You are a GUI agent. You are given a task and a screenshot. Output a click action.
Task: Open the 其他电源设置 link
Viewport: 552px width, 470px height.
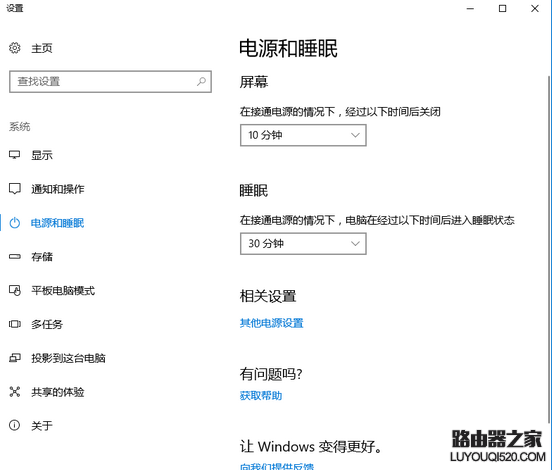271,323
